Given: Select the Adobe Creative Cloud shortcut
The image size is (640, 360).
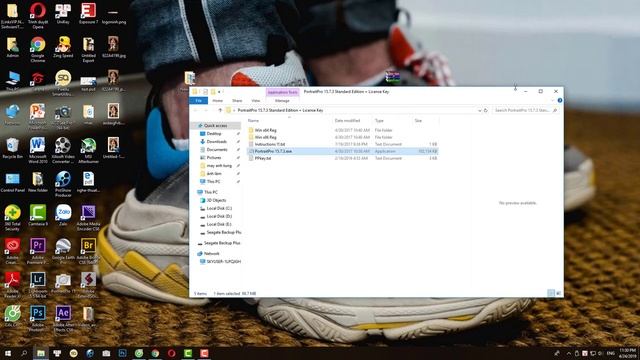Looking at the screenshot, I should point(12,251).
